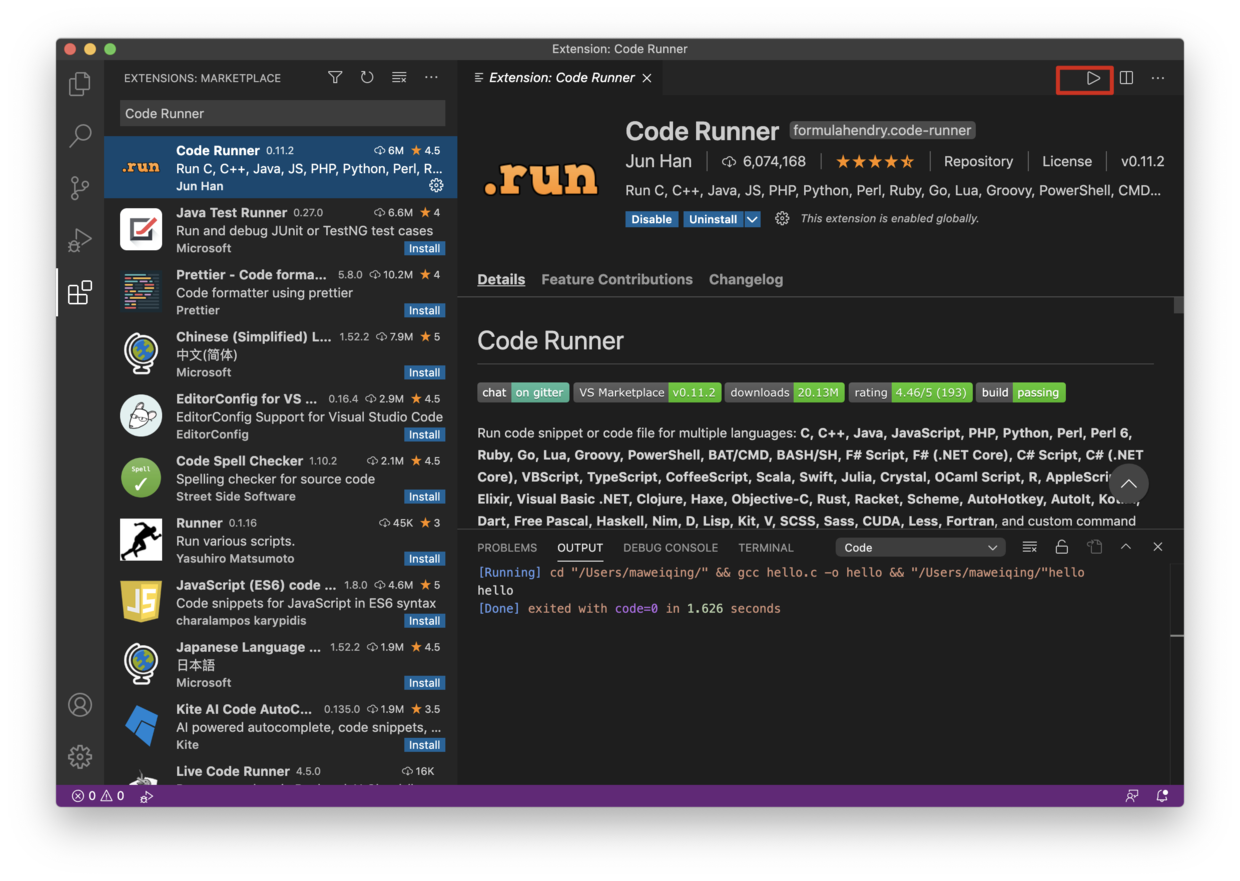This screenshot has width=1240, height=881.
Task: Install the Java Test Runner extension
Action: click(x=424, y=249)
